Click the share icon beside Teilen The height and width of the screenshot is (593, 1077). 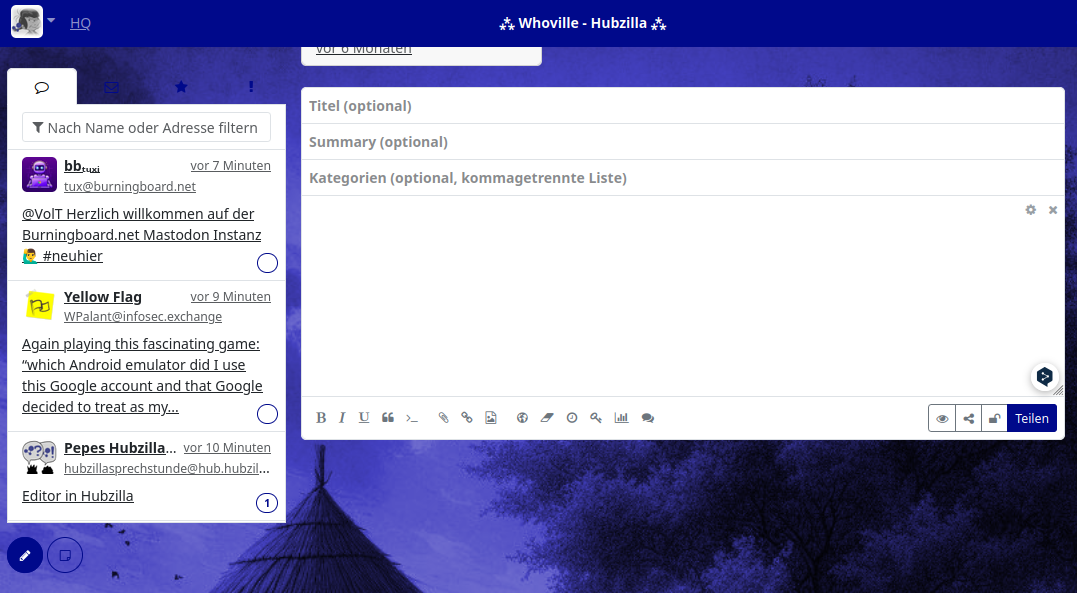point(968,418)
